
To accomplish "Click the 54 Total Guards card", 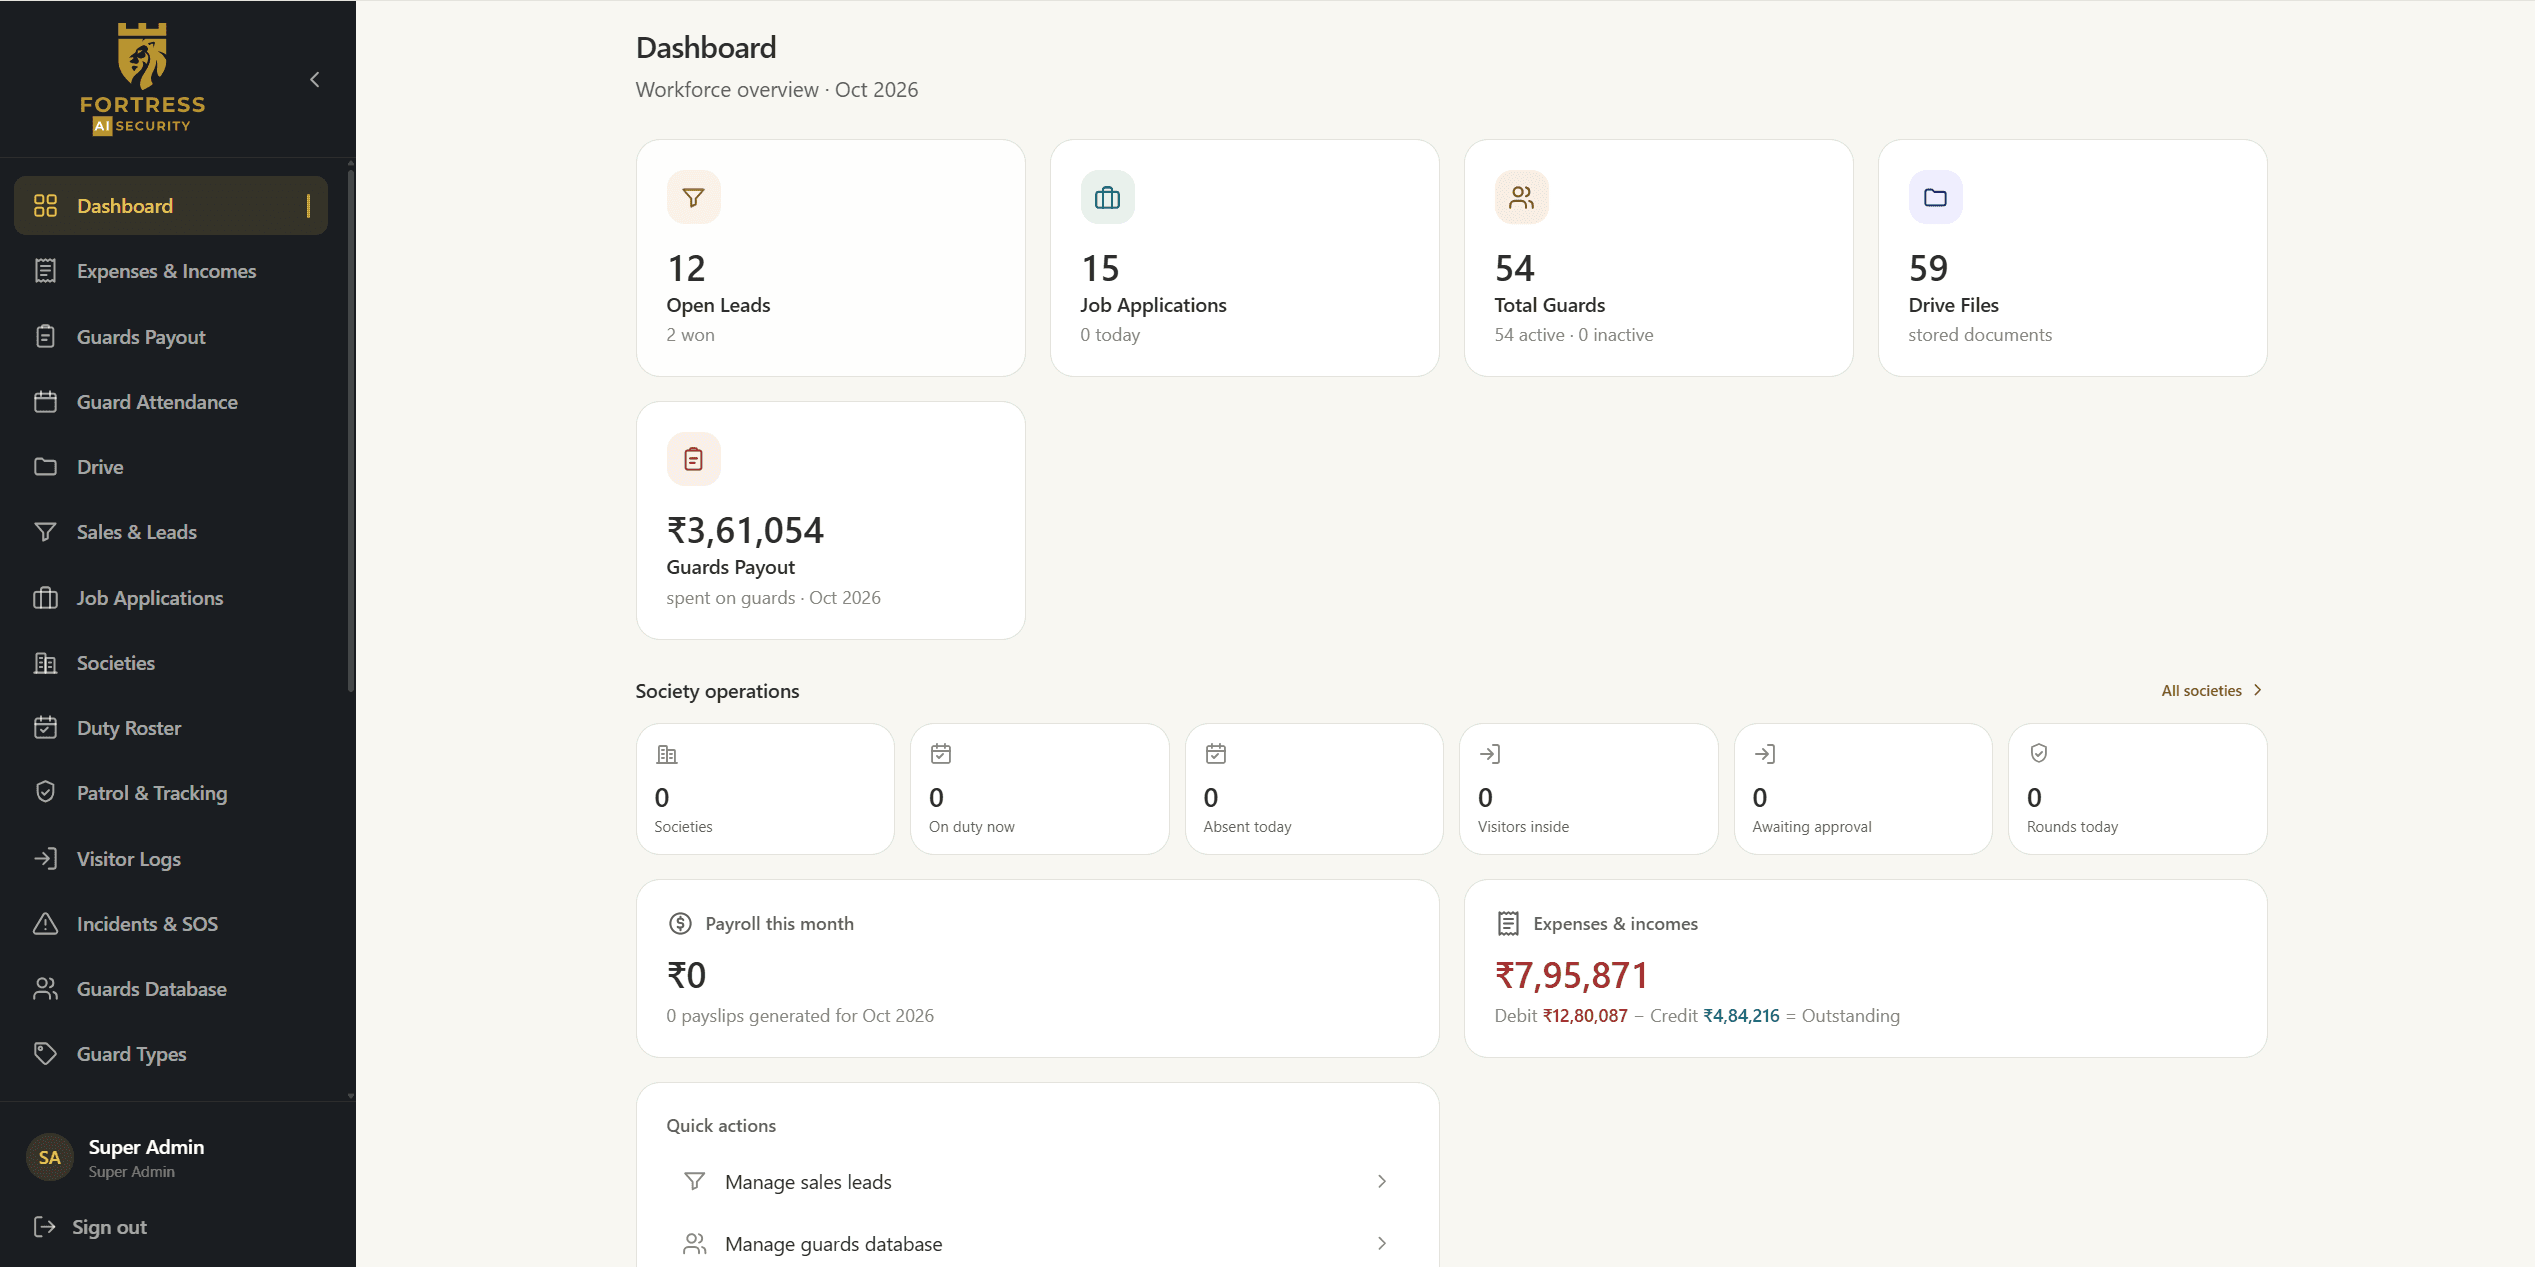I will pos(1658,258).
